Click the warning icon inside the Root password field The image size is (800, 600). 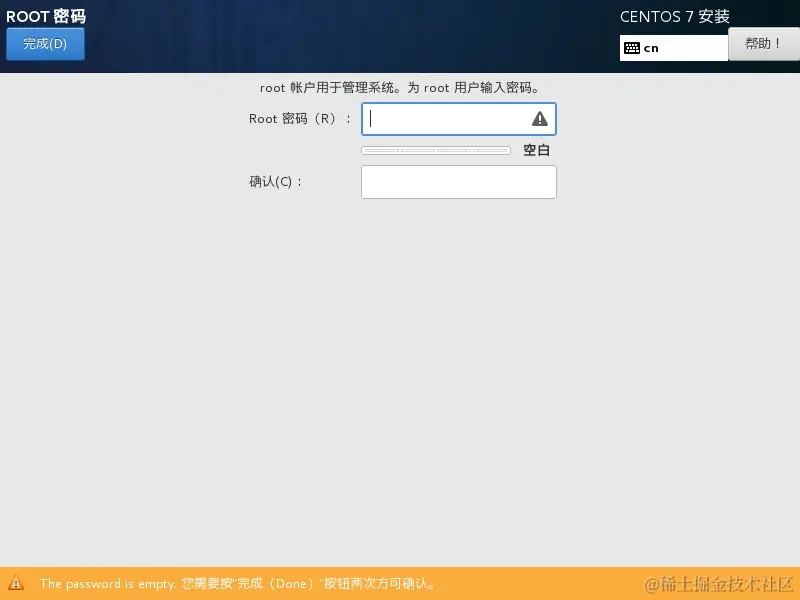pyautogui.click(x=539, y=119)
